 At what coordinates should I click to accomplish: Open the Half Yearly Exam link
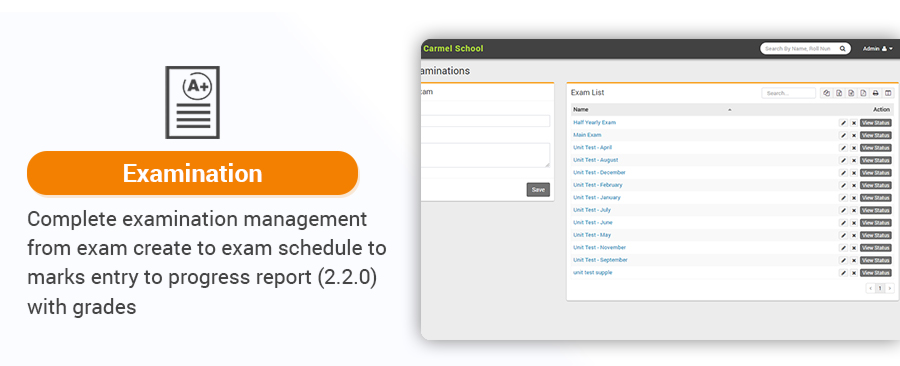594,123
